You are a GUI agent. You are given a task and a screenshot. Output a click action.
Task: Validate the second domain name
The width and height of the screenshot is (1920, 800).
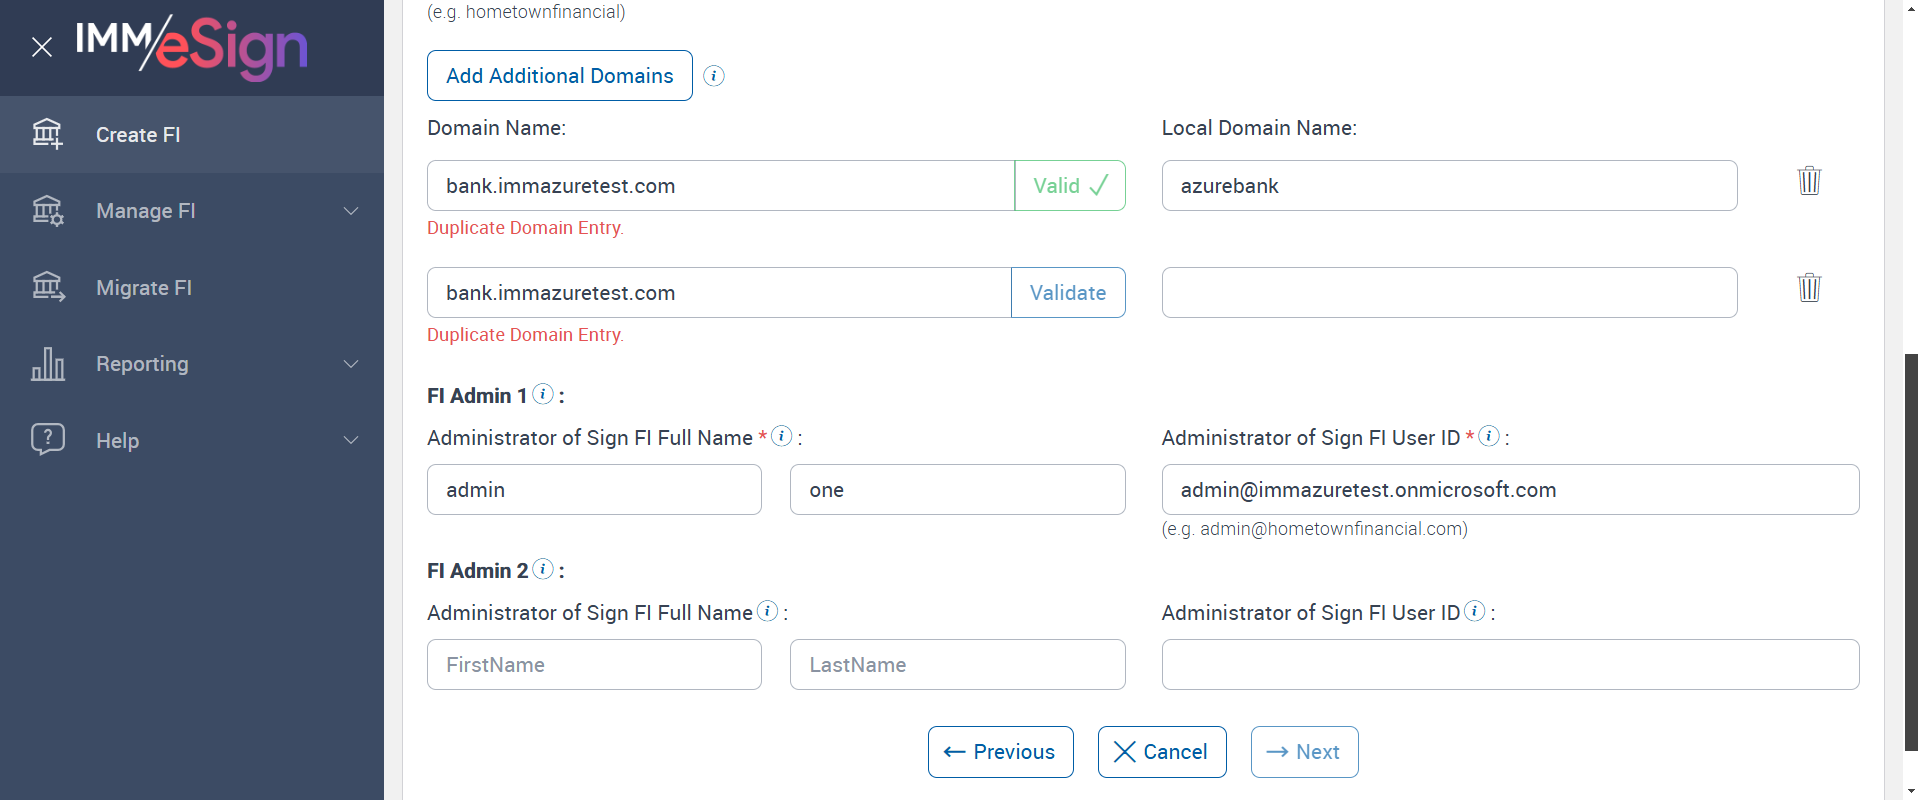1067,293
